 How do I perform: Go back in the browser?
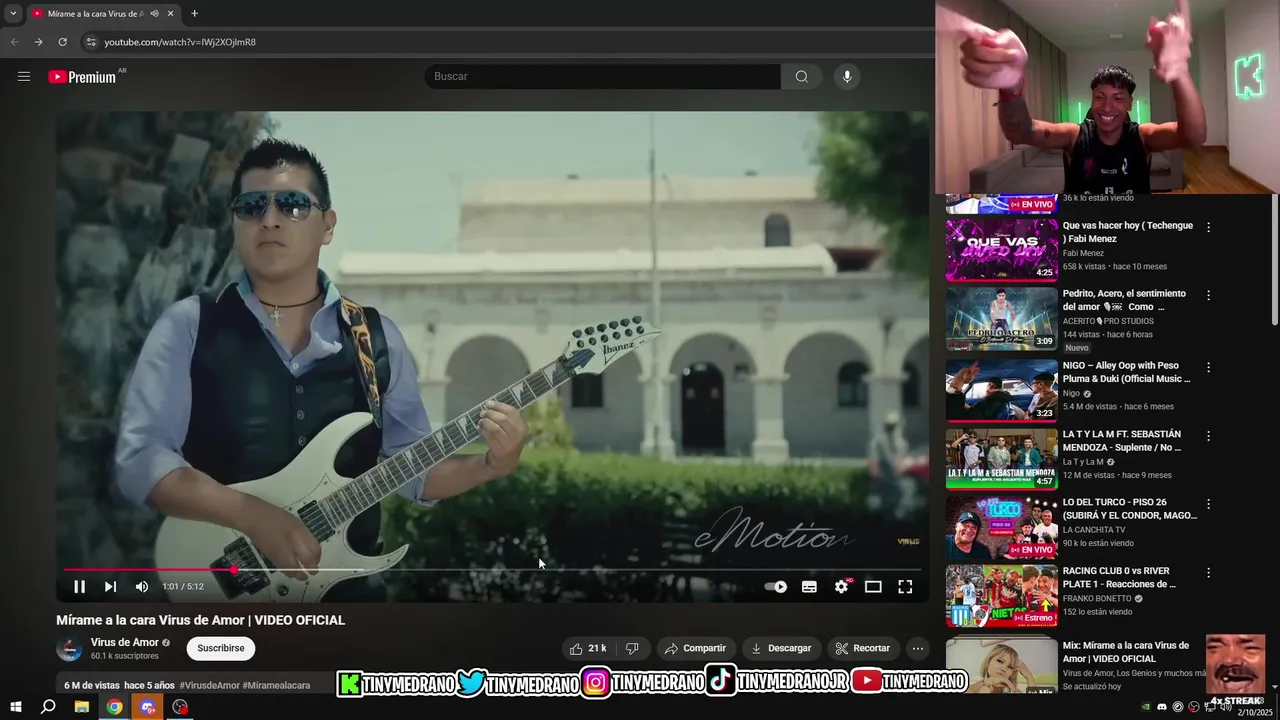14,42
